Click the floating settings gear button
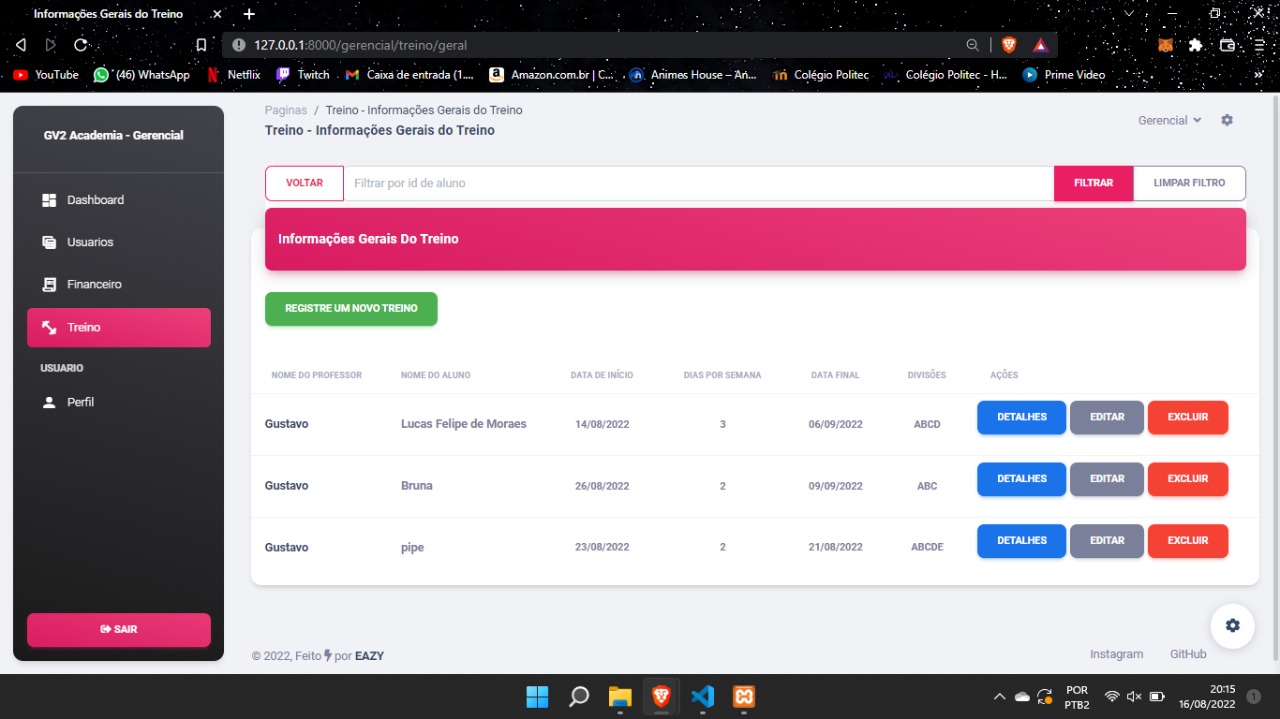Viewport: 1280px width, 719px height. click(x=1232, y=625)
